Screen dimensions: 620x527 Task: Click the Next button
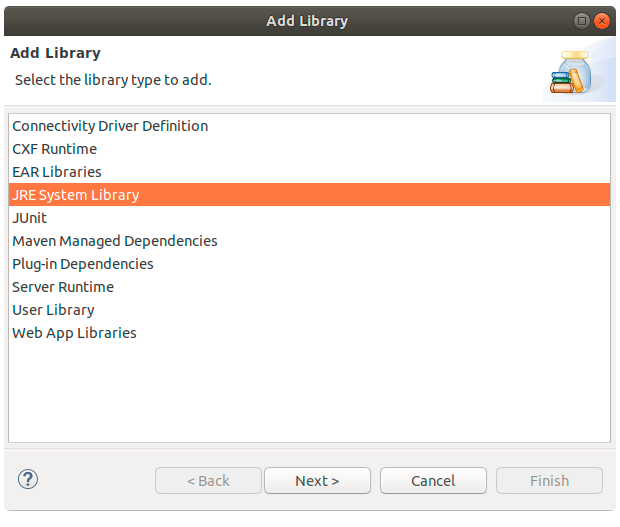(318, 481)
